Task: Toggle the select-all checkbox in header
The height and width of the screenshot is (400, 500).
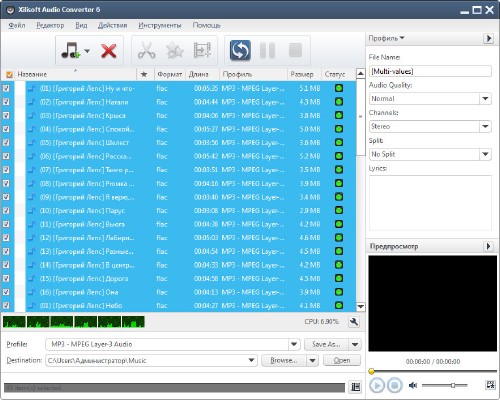Action: click(x=9, y=74)
